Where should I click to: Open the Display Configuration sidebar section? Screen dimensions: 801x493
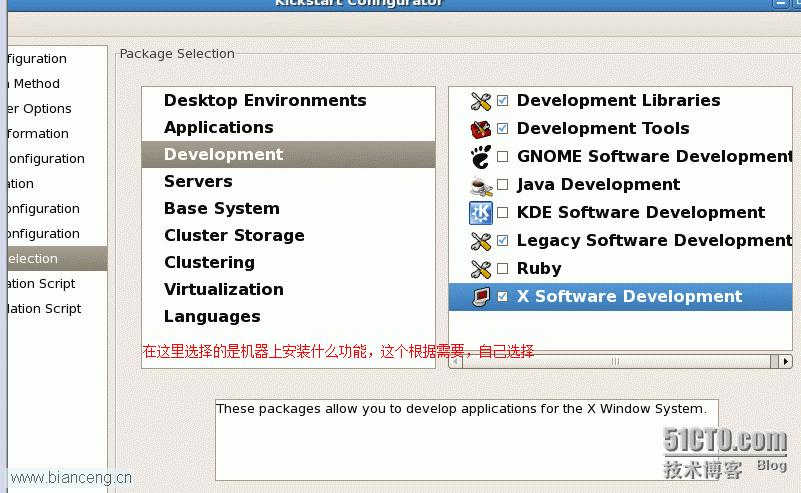point(57,233)
